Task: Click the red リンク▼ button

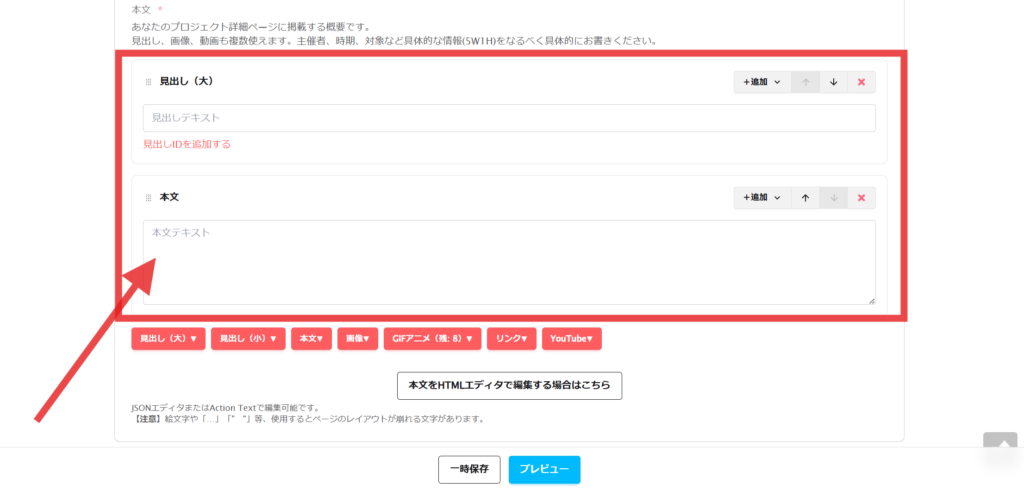Action: pos(512,339)
